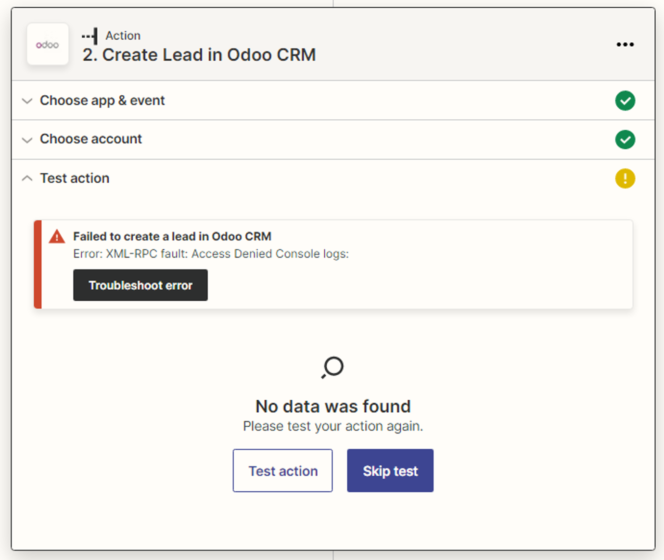Image resolution: width=664 pixels, height=560 pixels.
Task: Click yellow warning icon beside Test action
Action: coord(625,178)
